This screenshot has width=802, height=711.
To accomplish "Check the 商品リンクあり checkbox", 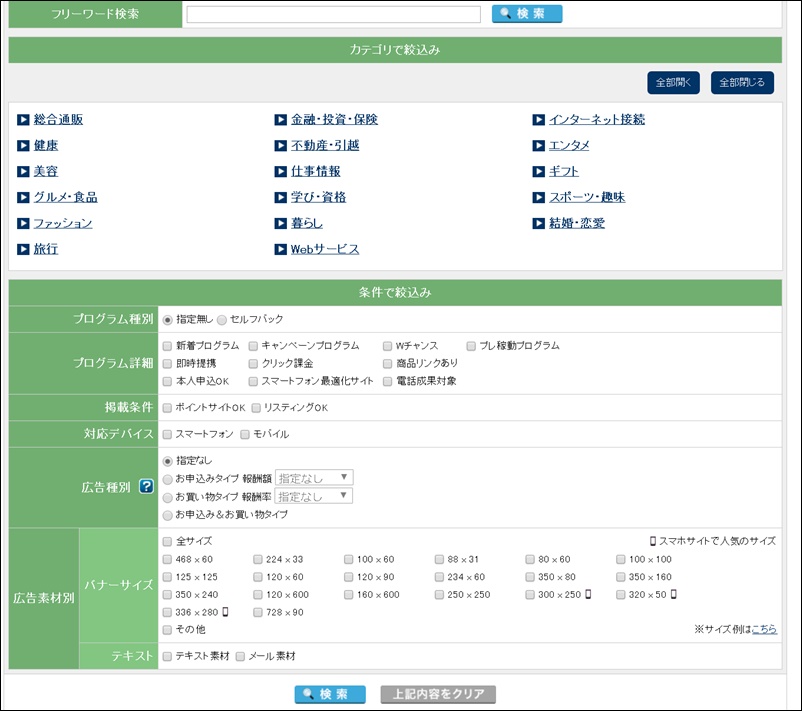I will click(388, 364).
